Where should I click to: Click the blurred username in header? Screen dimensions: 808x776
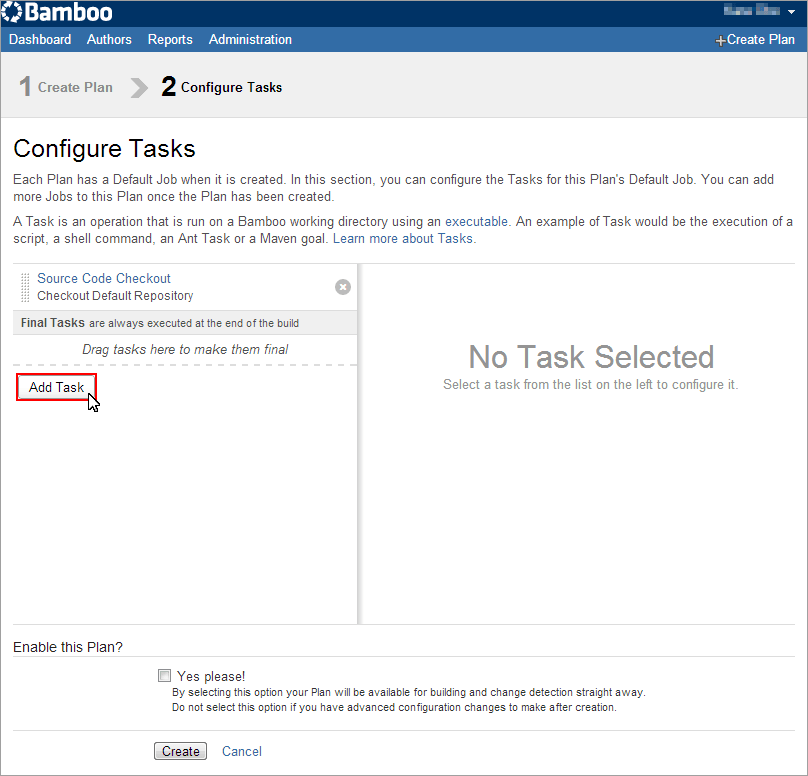[x=752, y=10]
